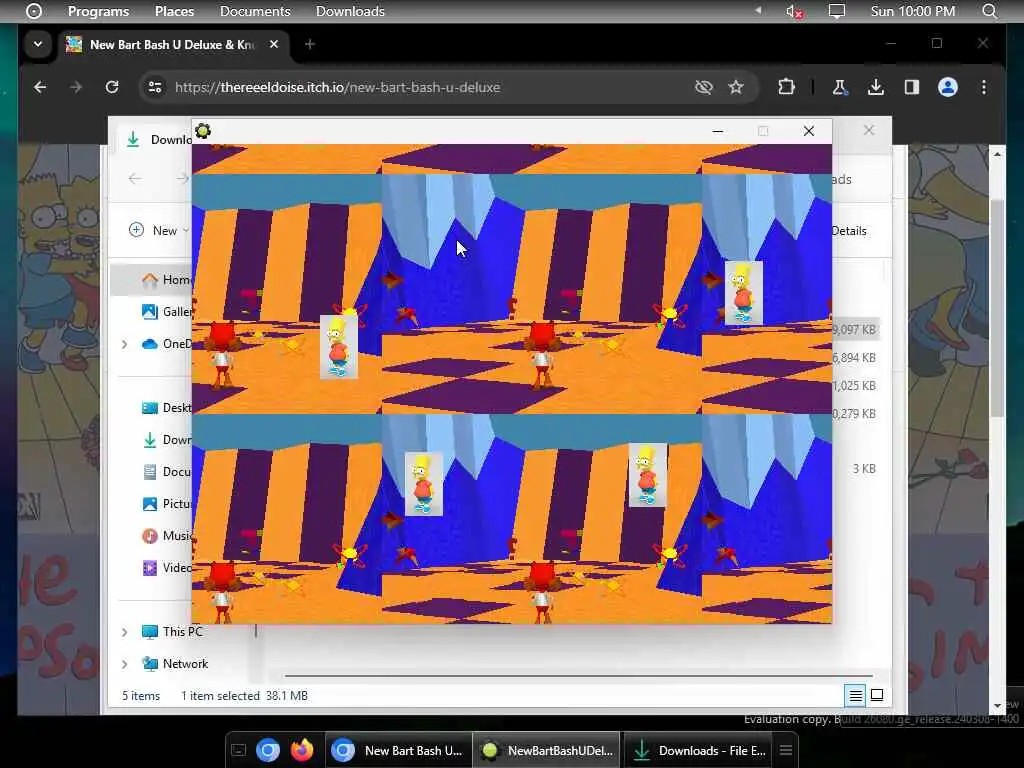Viewport: 1024px width, 768px height.
Task: Open Chrome Labs flask icon
Action: tap(840, 87)
